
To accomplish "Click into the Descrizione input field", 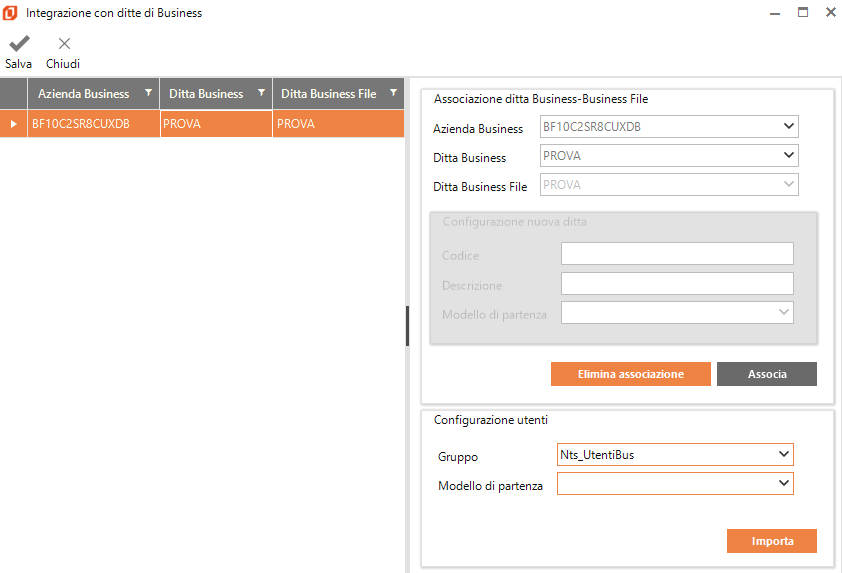I will pyautogui.click(x=677, y=284).
